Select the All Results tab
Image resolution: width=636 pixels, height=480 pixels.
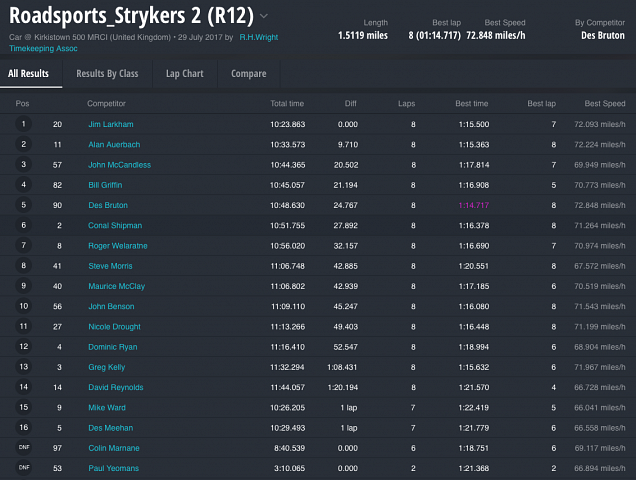[28, 74]
